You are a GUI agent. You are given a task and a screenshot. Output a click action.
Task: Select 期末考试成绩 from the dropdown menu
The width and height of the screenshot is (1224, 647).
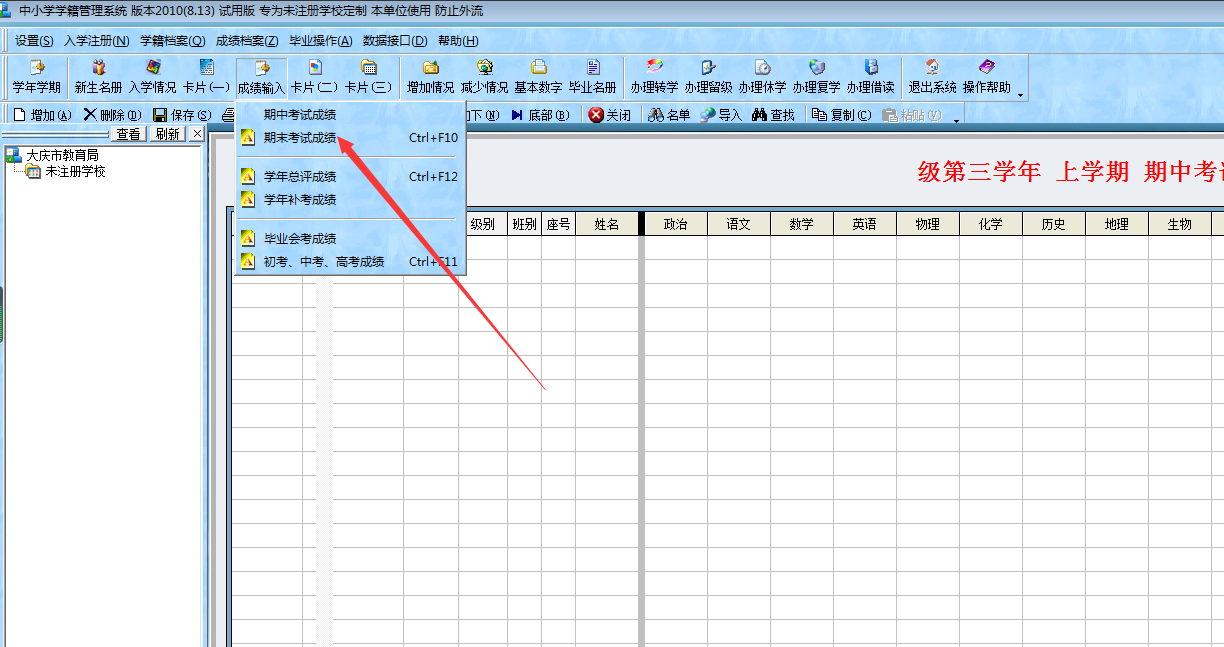(299, 138)
